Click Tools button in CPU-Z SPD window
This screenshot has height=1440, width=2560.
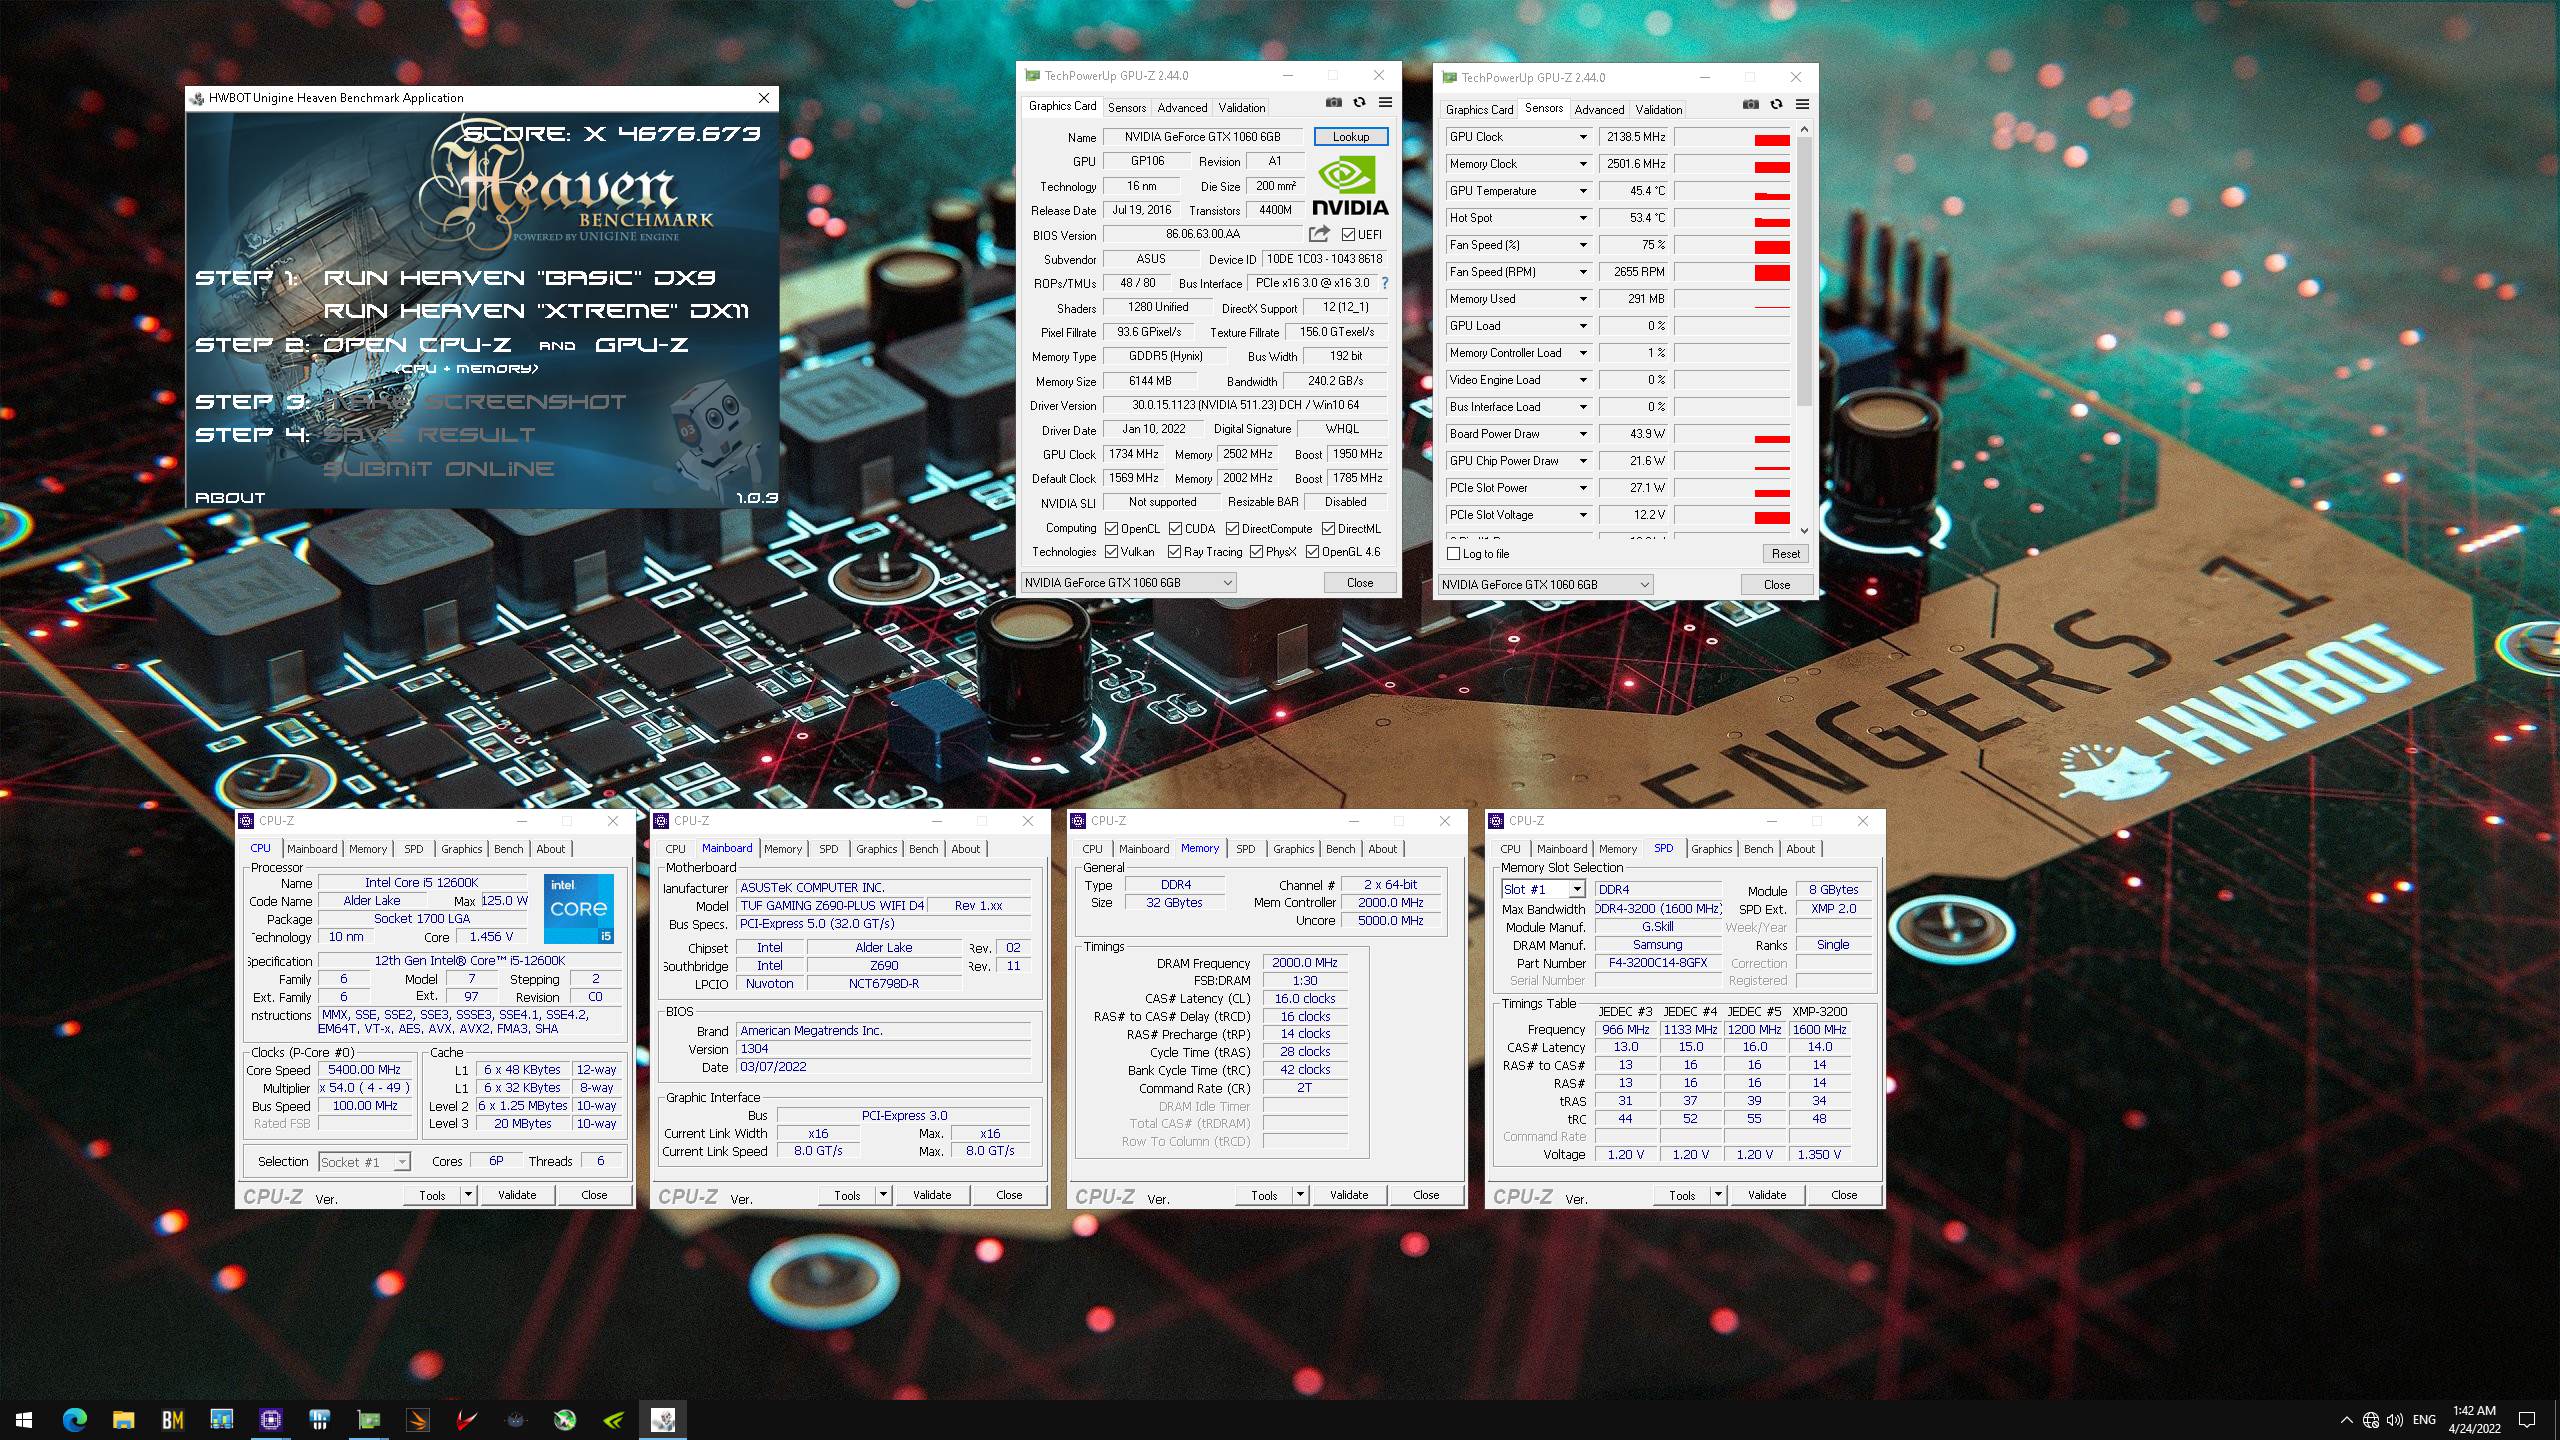(x=1682, y=1195)
